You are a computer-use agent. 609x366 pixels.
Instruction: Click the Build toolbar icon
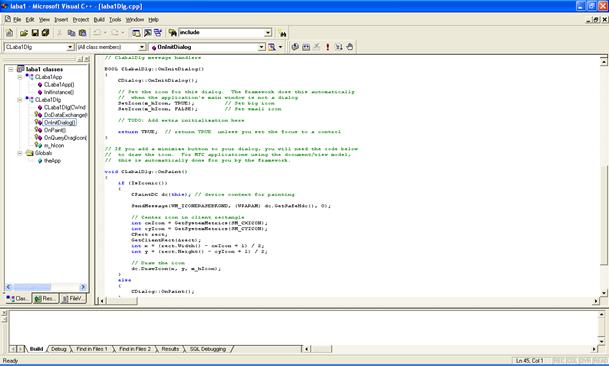[306, 47]
